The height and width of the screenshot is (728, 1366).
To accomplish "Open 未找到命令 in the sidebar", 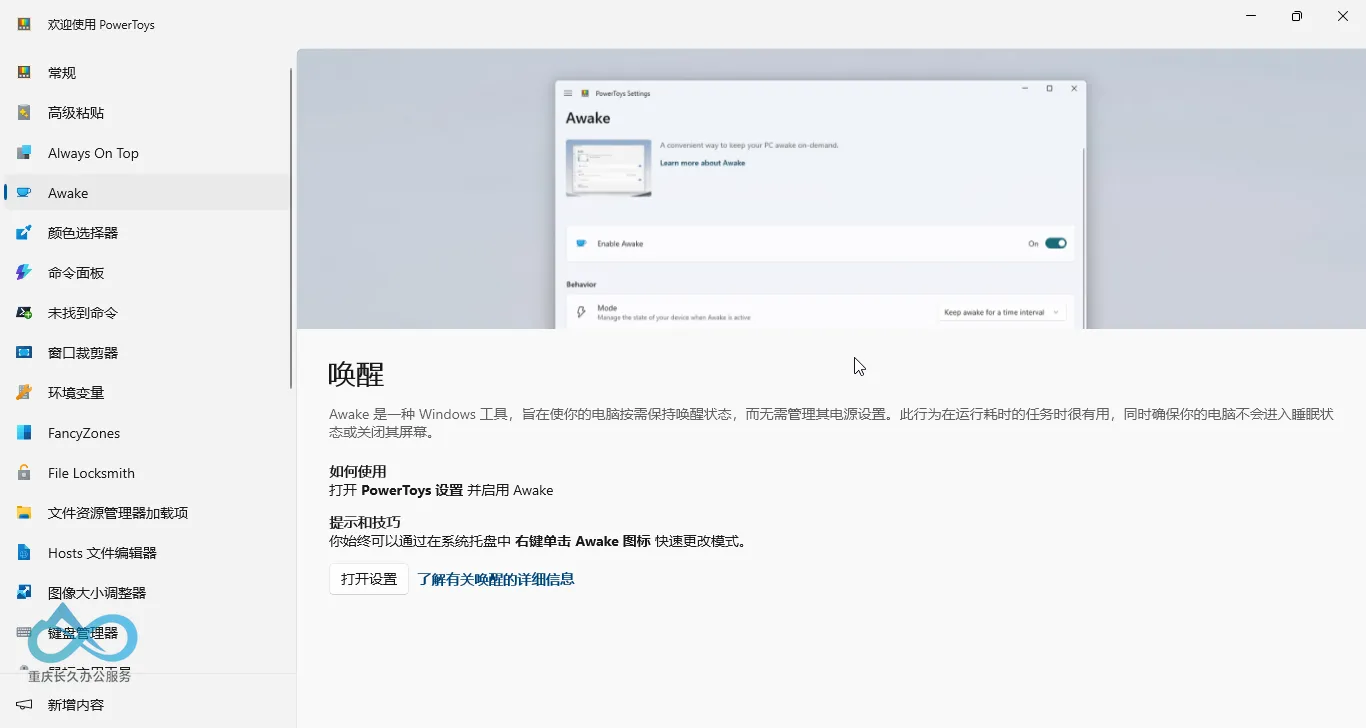I will tap(147, 313).
